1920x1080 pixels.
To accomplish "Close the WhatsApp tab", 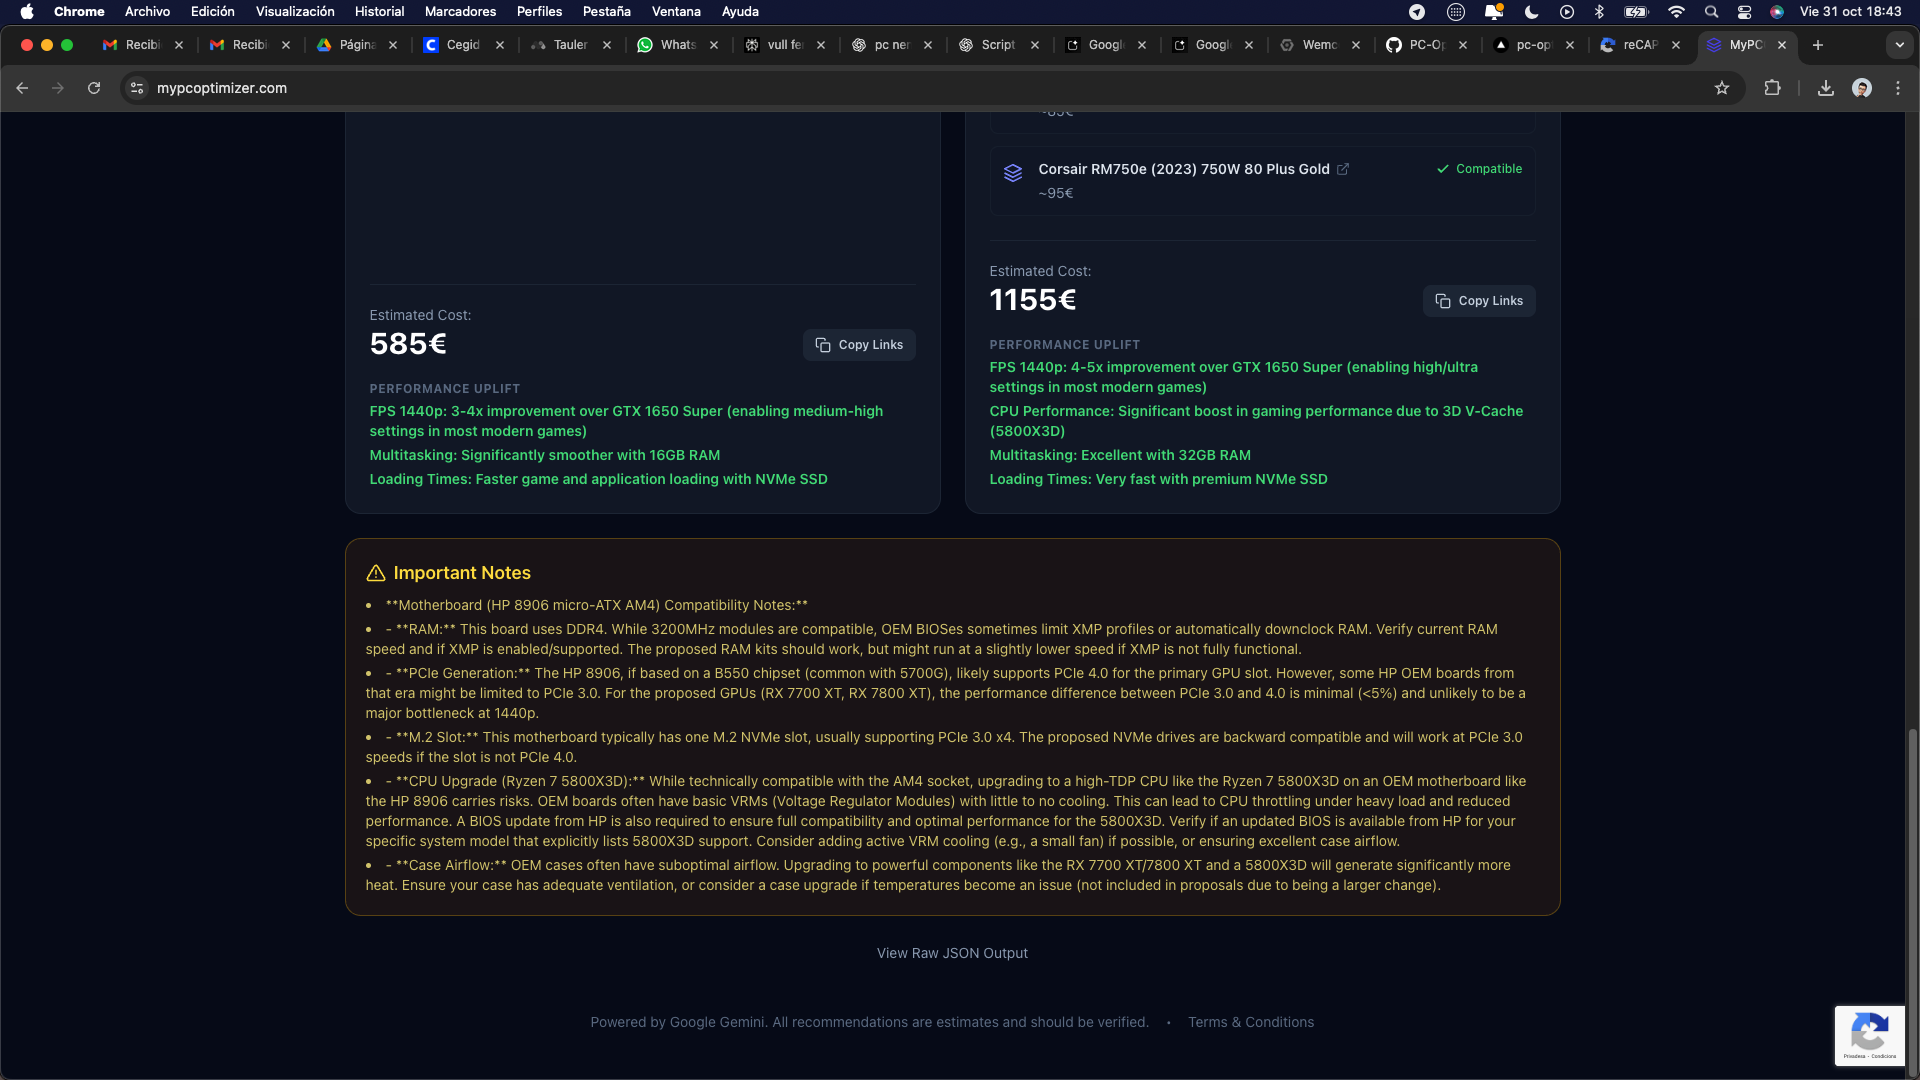I will point(714,45).
